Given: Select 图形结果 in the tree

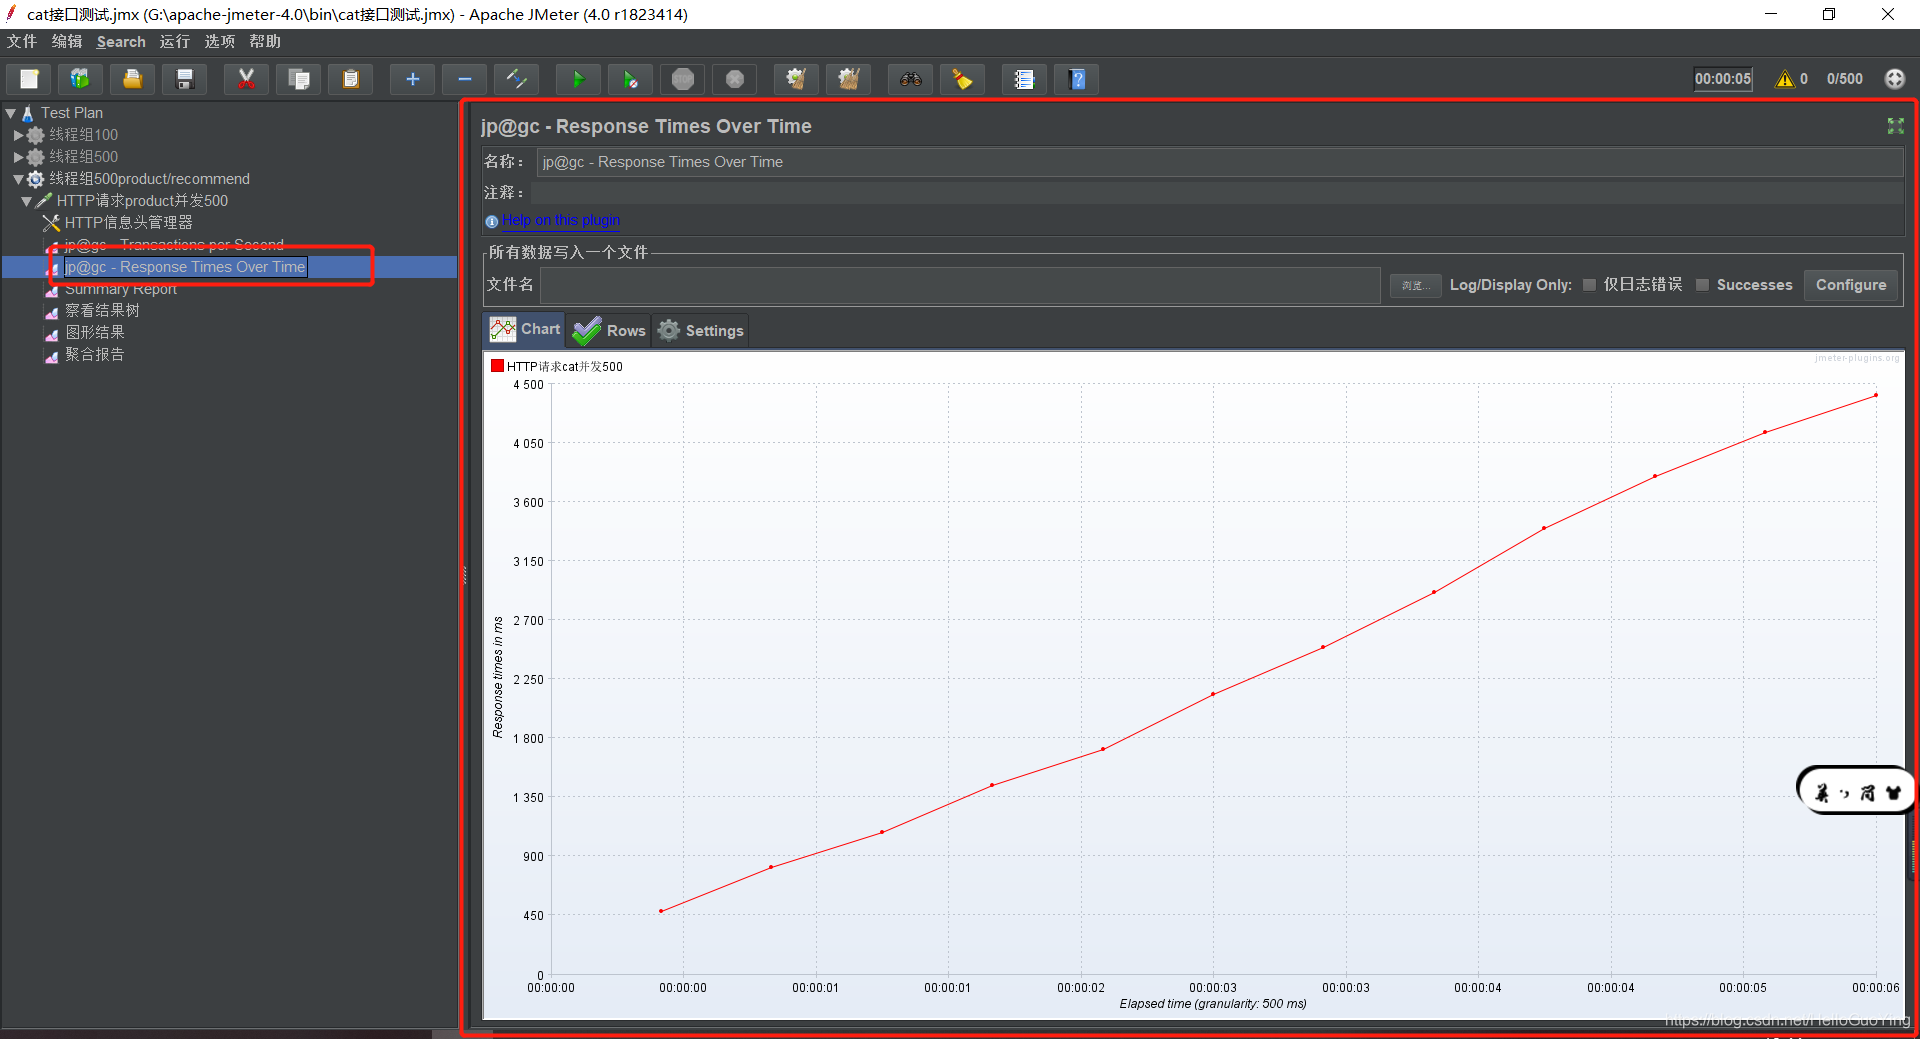Looking at the screenshot, I should pos(95,333).
